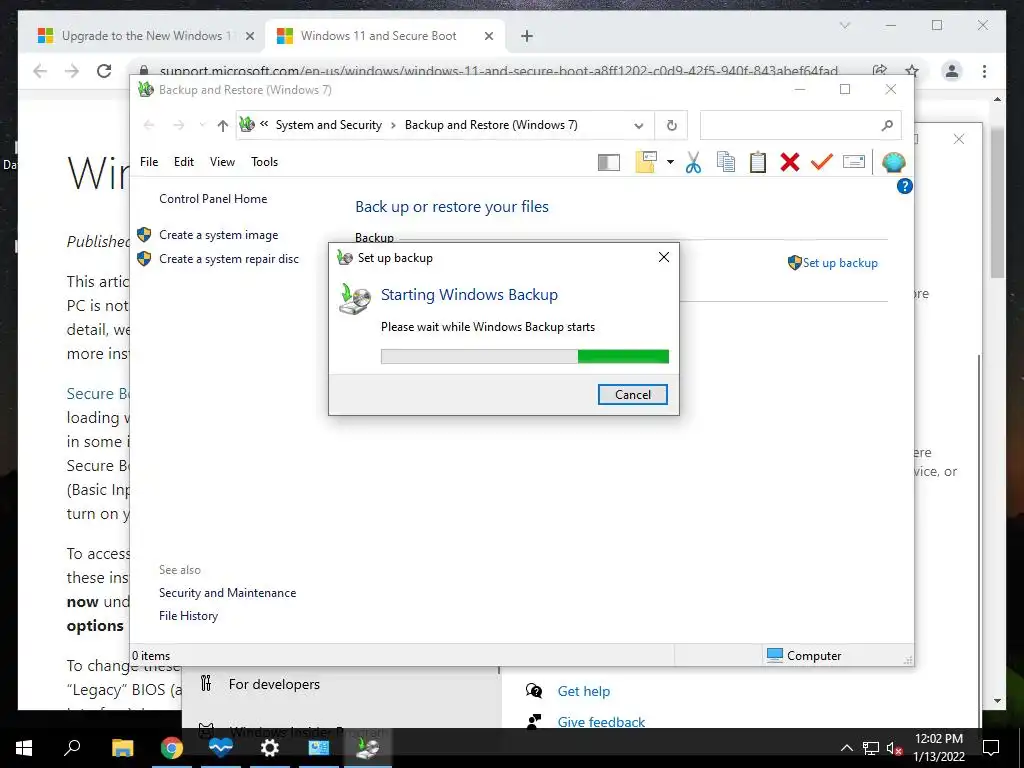
Task: Open the View menu
Action: click(222, 162)
